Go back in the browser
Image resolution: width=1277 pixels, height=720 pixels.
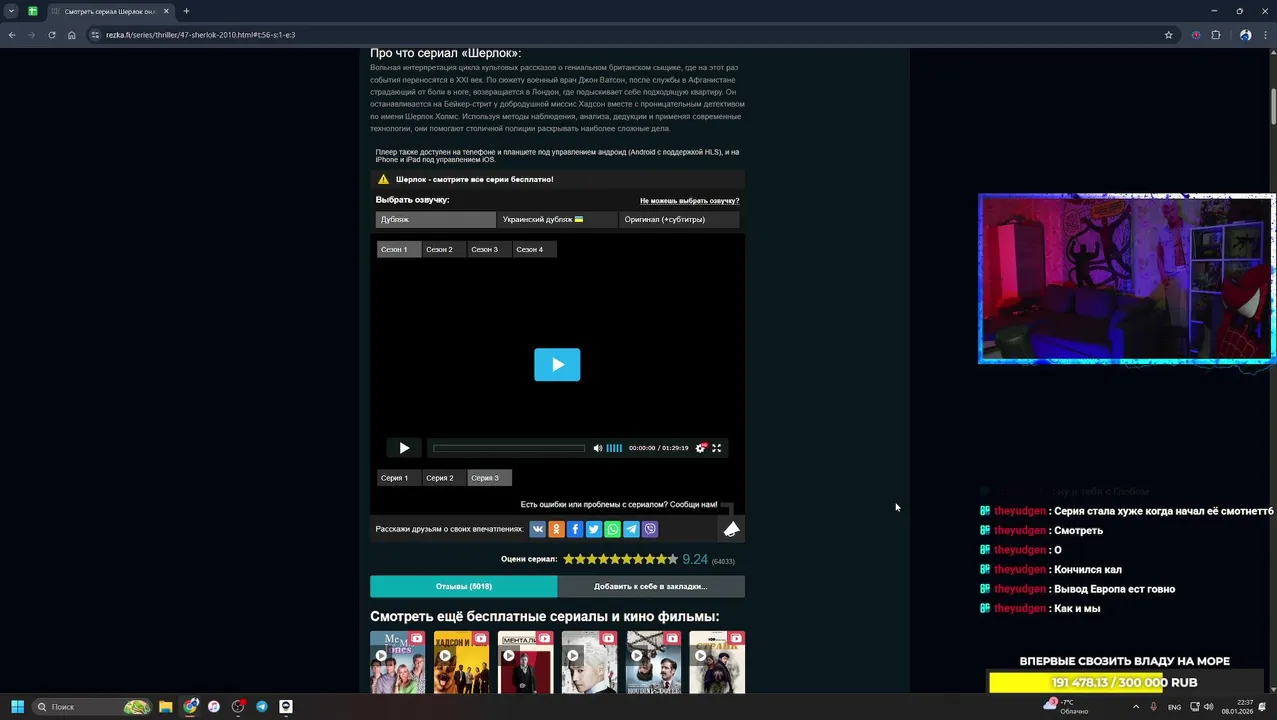(12, 35)
